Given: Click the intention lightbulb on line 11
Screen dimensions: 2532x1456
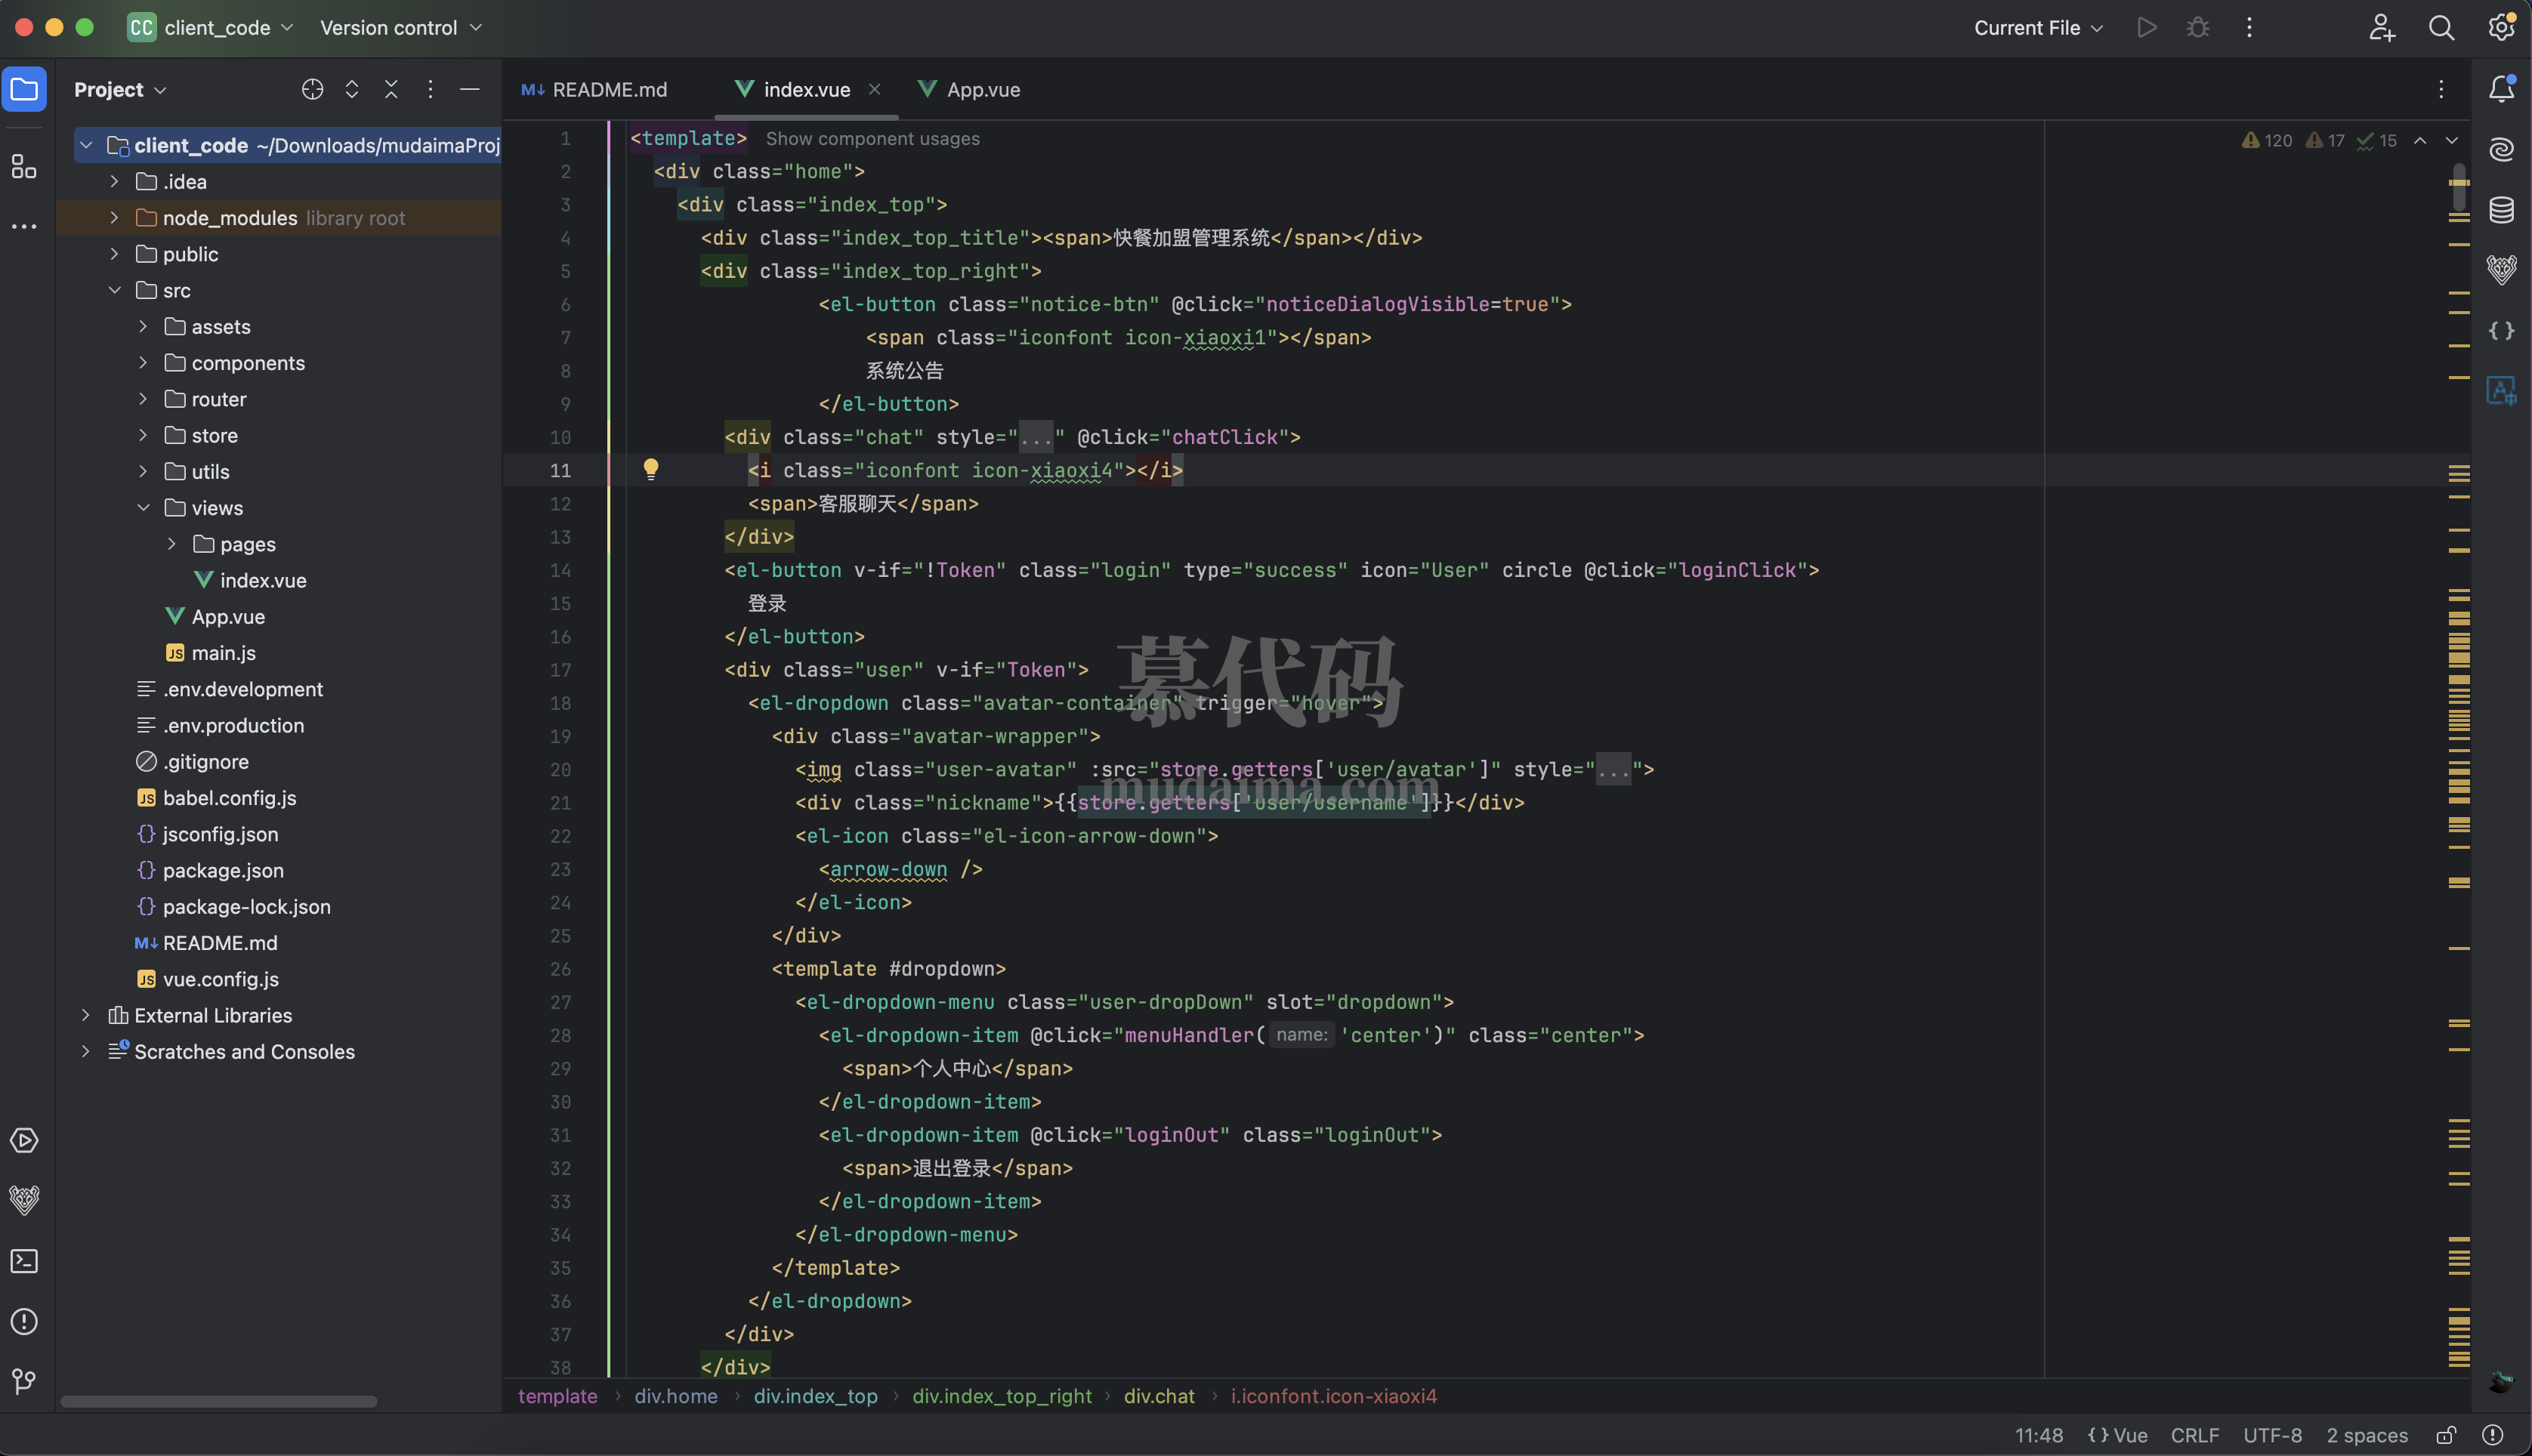Looking at the screenshot, I should pos(651,468).
